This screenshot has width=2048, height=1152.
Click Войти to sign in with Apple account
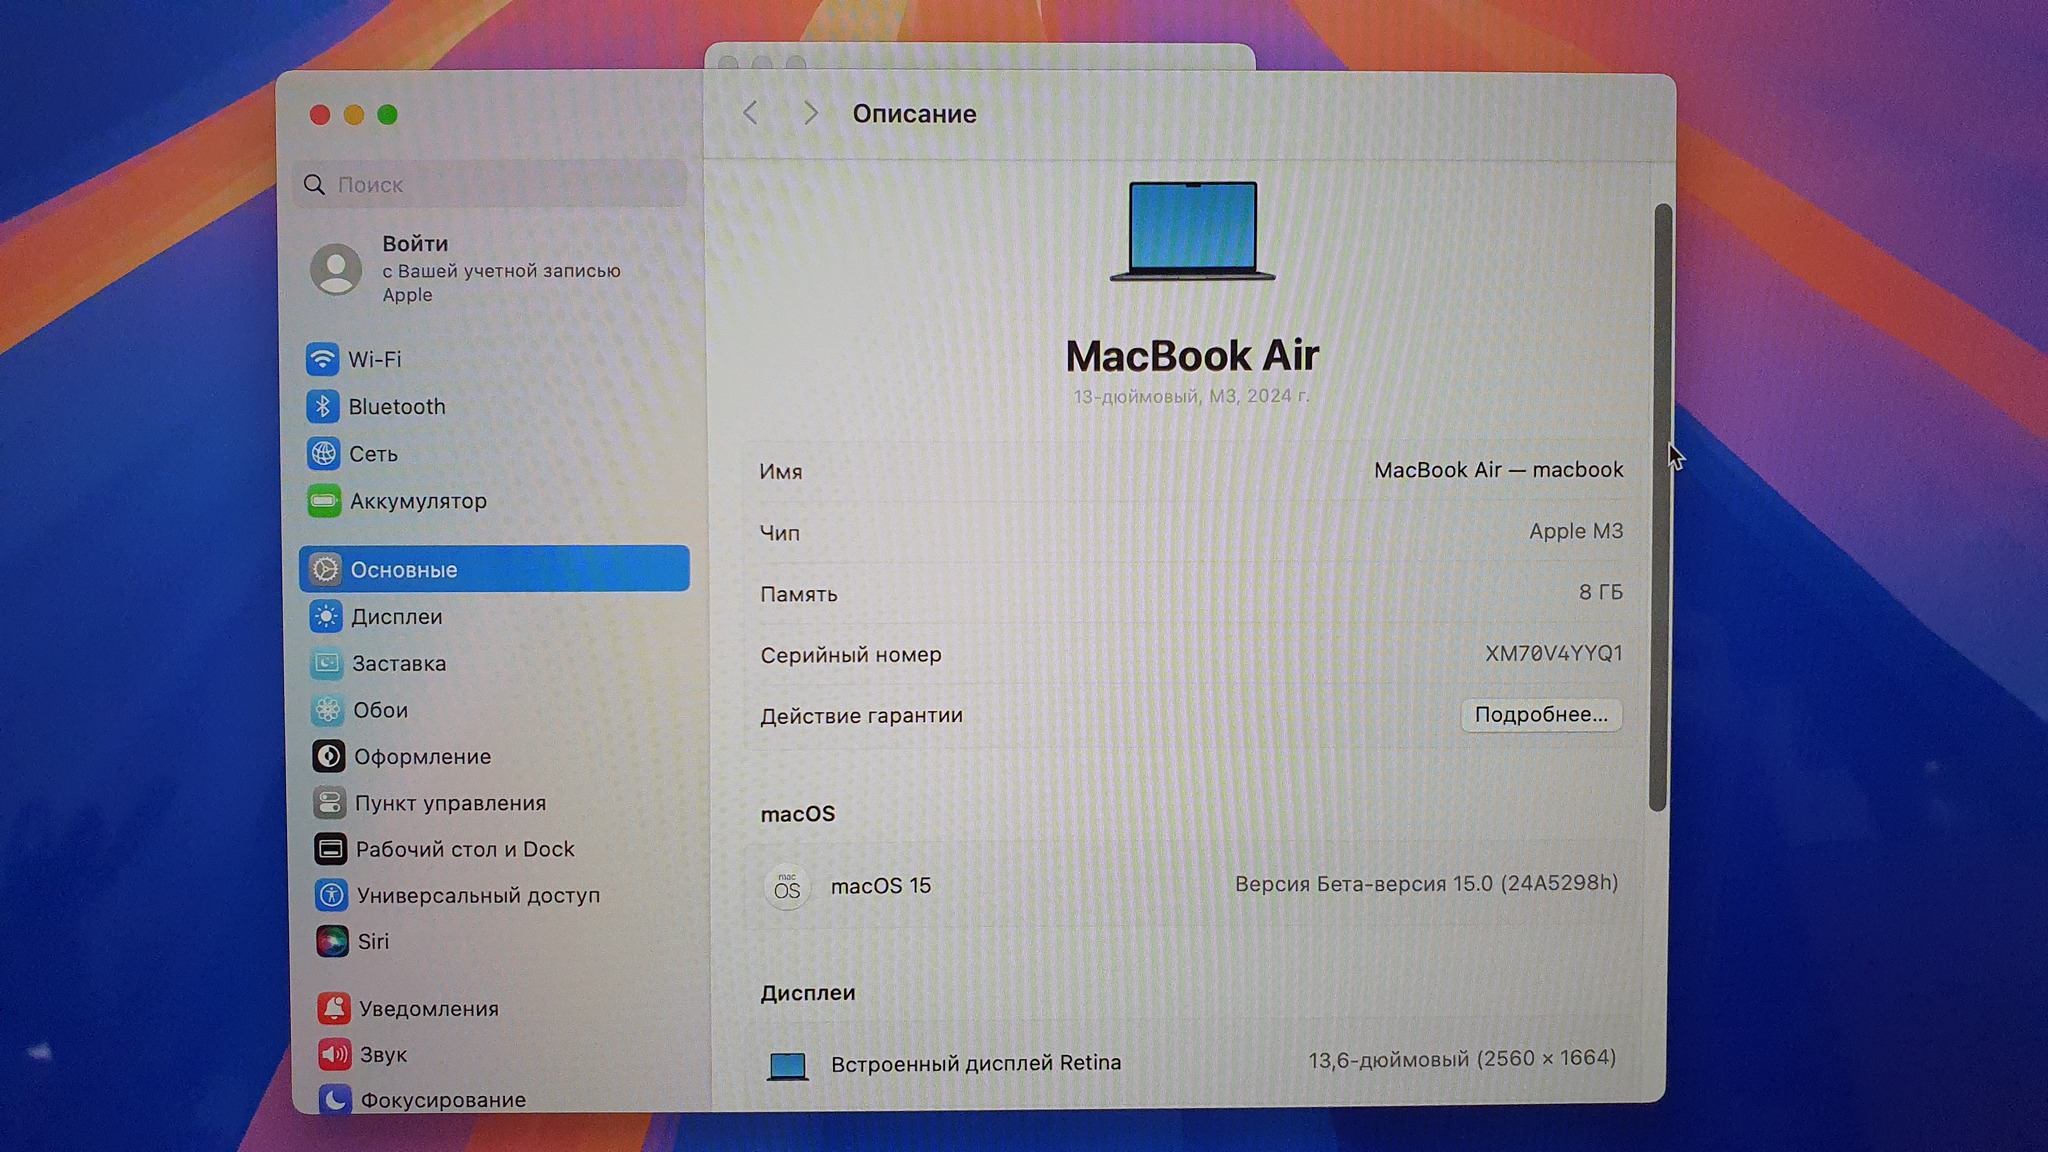[x=415, y=244]
